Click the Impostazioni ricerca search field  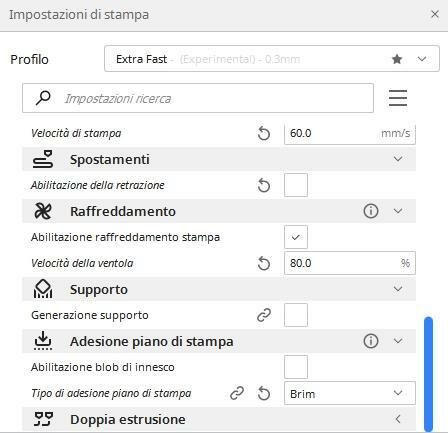(198, 98)
